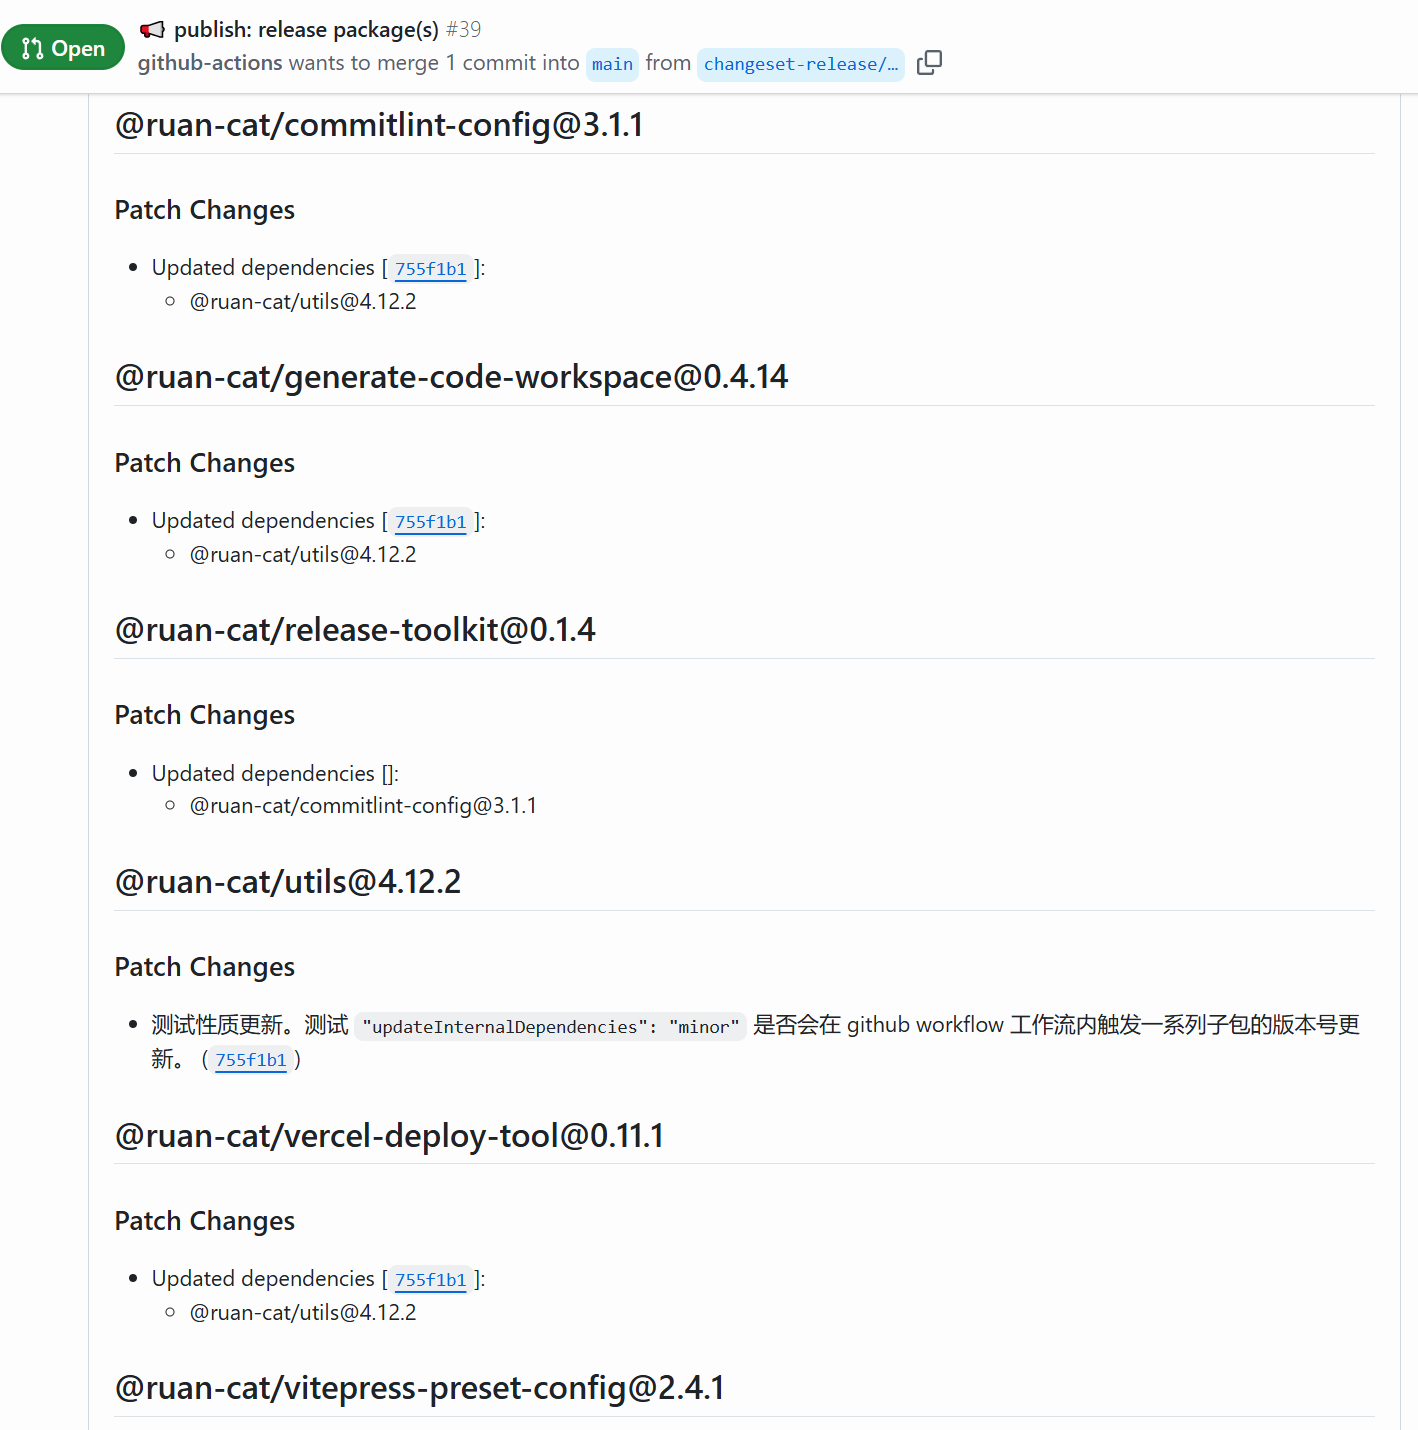Viewport: 1418px width, 1430px height.
Task: Click the @ruan-cat/vitepress-preset-config@2.4.1 heading
Action: click(x=420, y=1388)
